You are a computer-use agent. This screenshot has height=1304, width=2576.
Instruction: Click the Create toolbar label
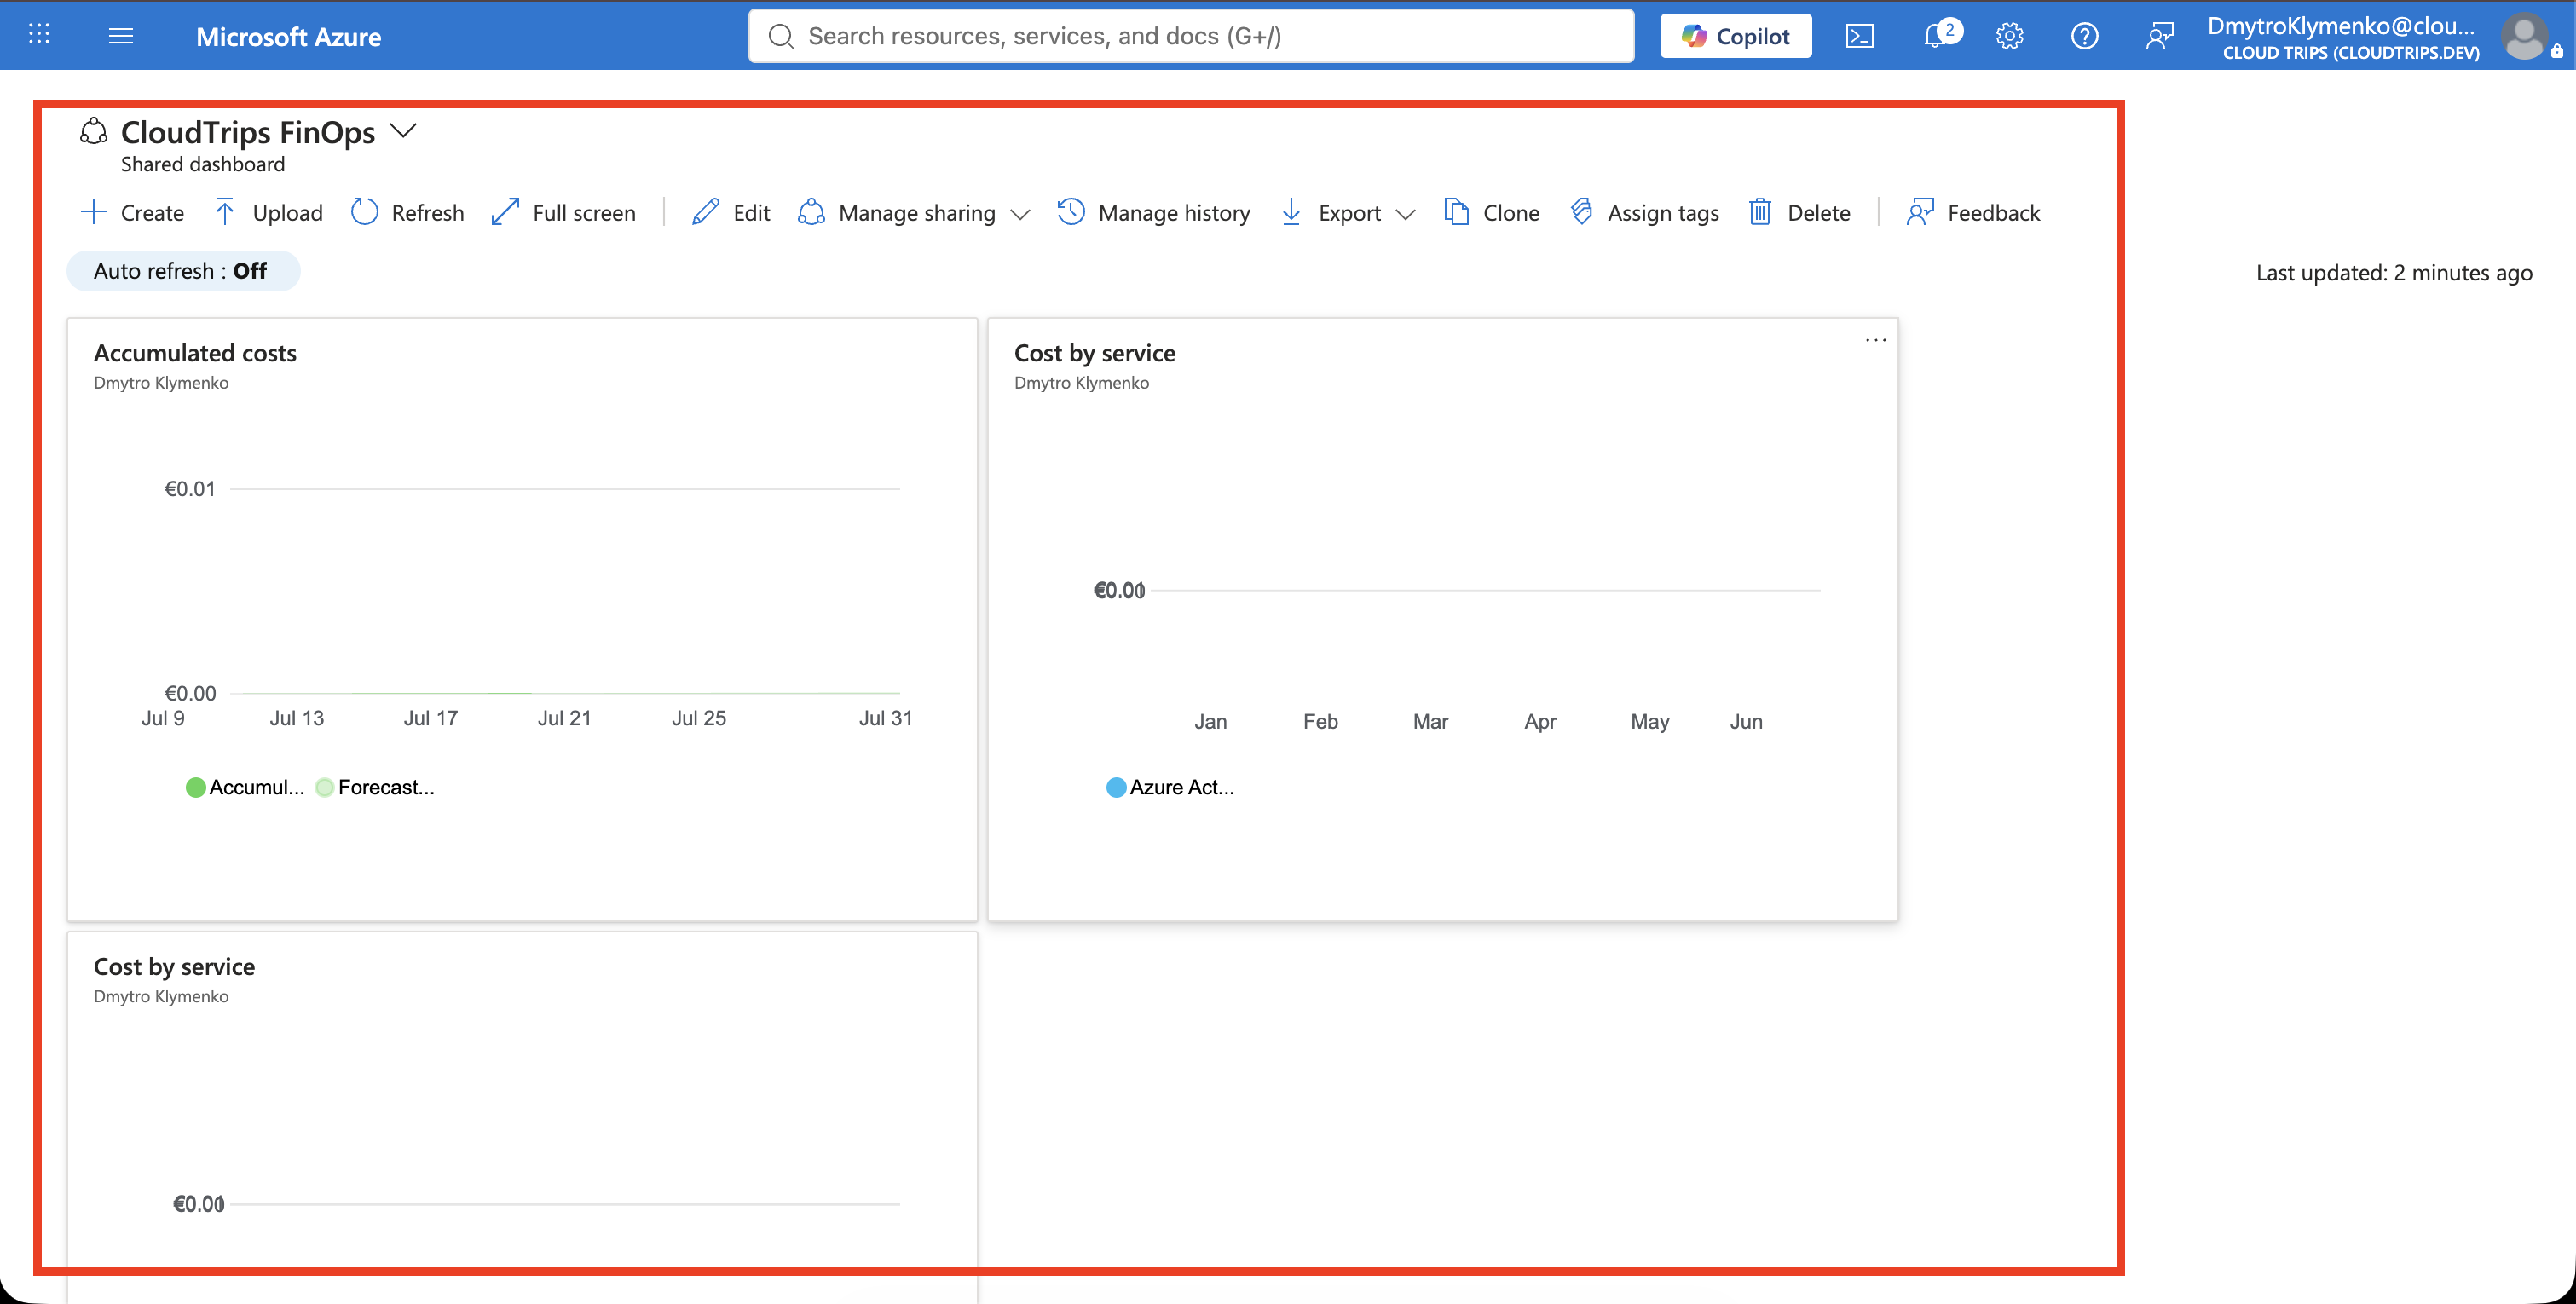152,213
